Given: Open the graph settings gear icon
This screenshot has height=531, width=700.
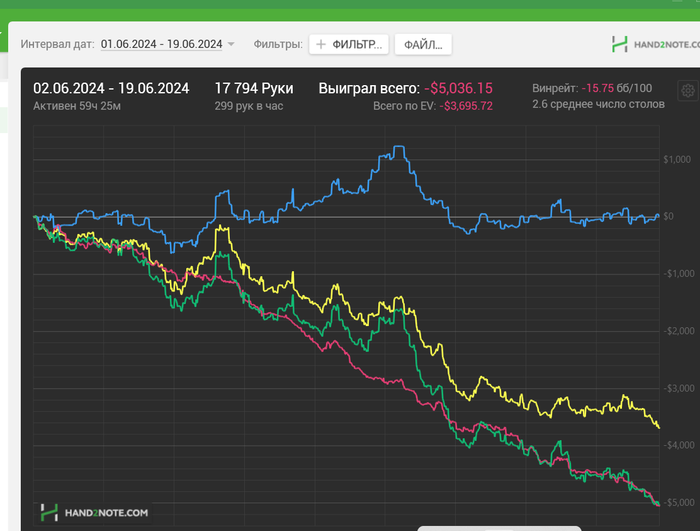Looking at the screenshot, I should tap(688, 91).
